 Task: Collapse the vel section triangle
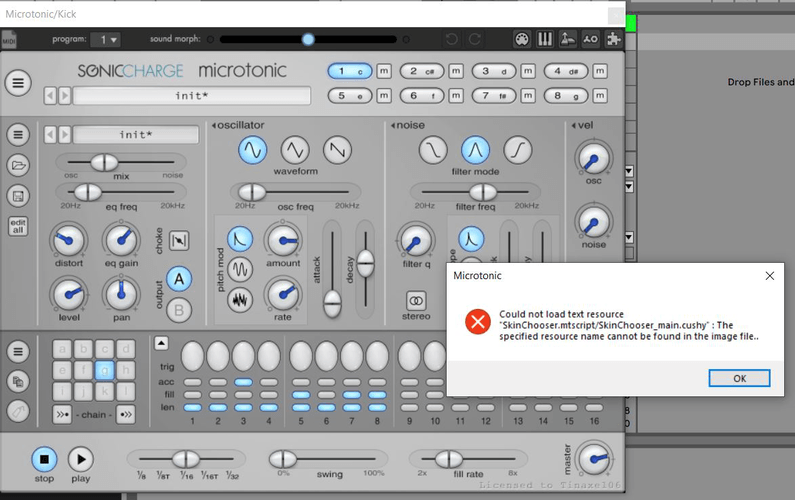tap(574, 125)
